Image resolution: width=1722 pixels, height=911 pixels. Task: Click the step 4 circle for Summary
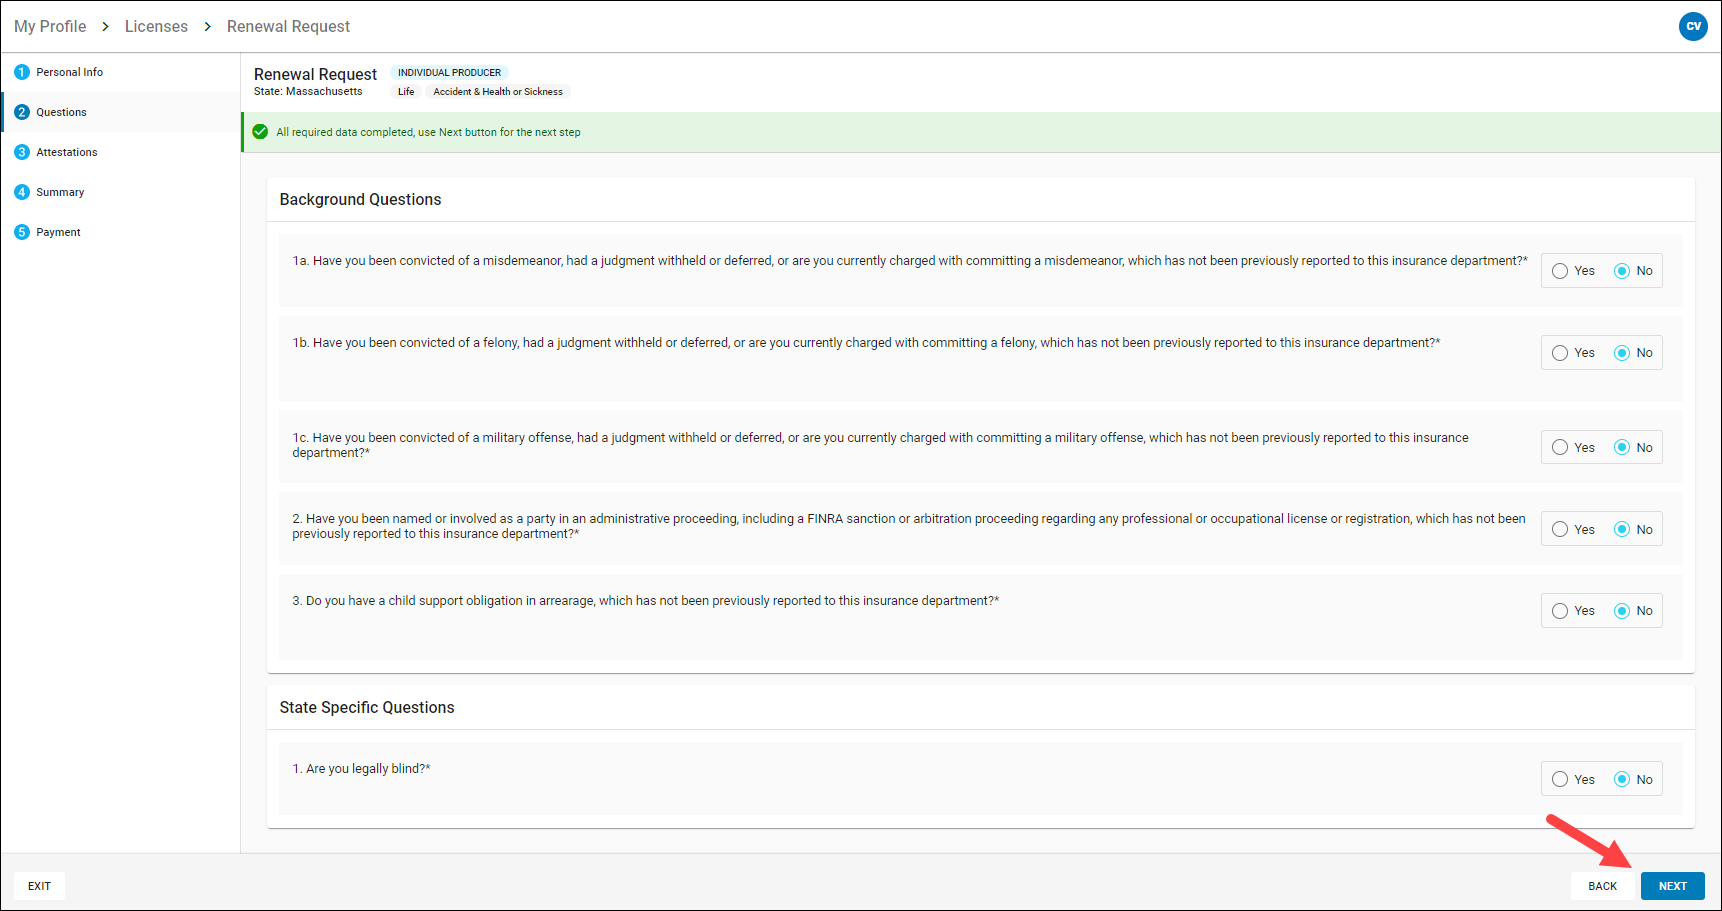22,192
